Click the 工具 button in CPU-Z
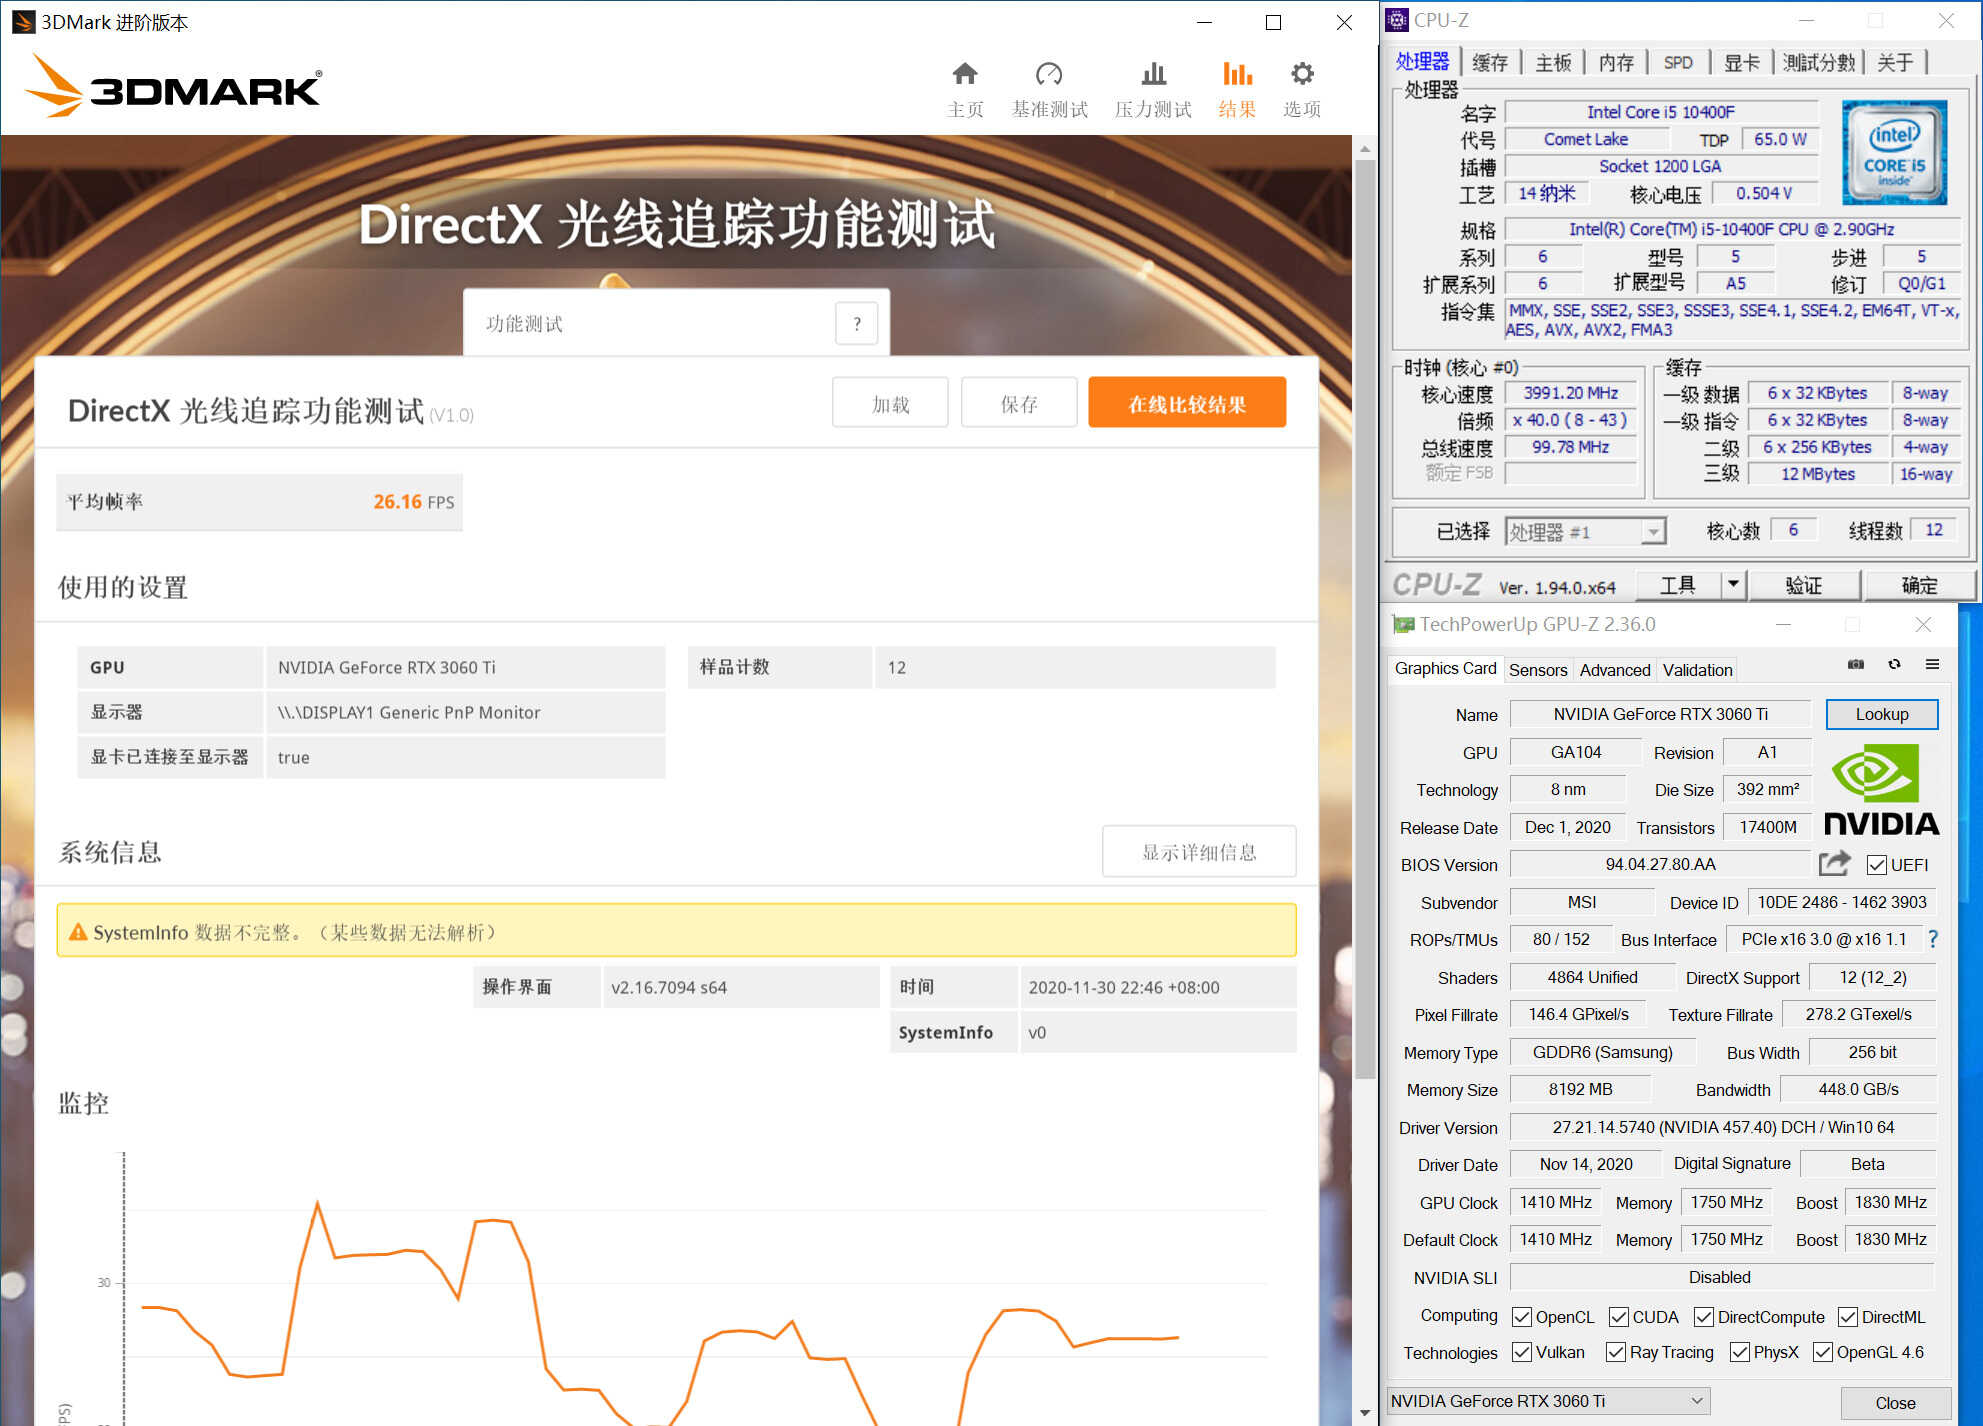 pos(1678,585)
